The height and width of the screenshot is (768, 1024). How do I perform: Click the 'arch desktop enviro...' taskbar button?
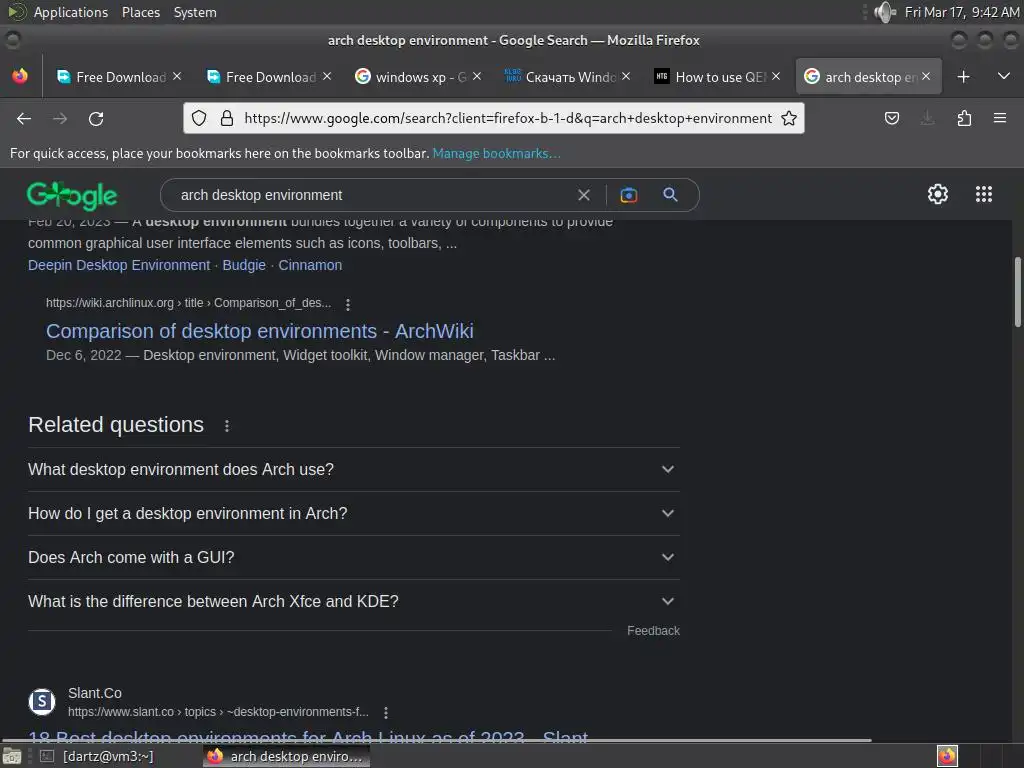pyautogui.click(x=286, y=756)
